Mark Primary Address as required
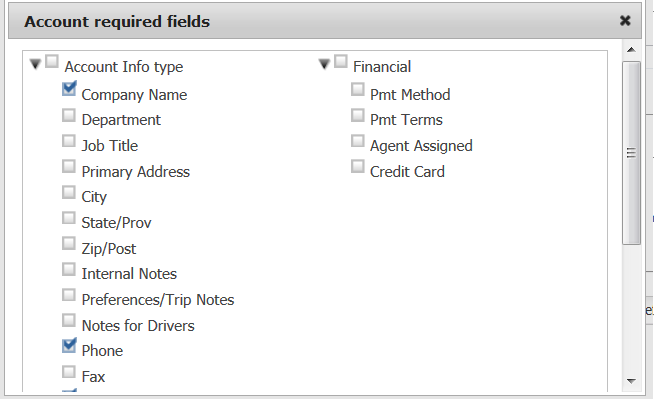This screenshot has height=403, width=654. point(69,166)
